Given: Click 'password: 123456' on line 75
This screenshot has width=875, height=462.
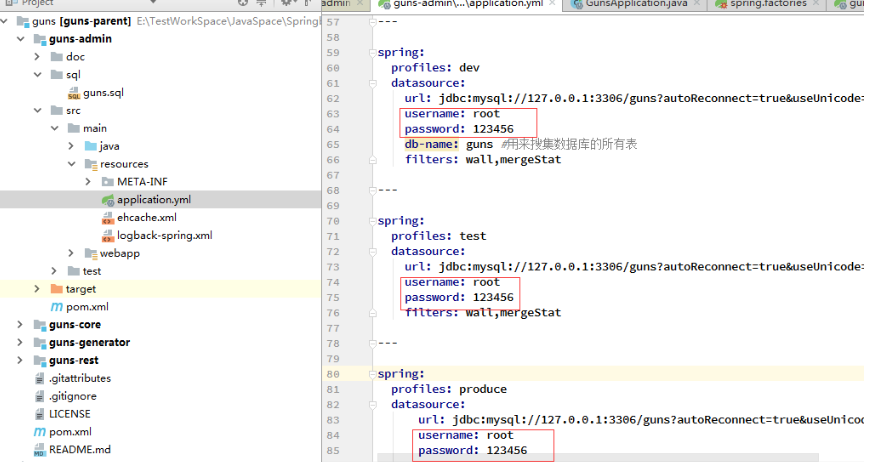Looking at the screenshot, I should coord(459,297).
